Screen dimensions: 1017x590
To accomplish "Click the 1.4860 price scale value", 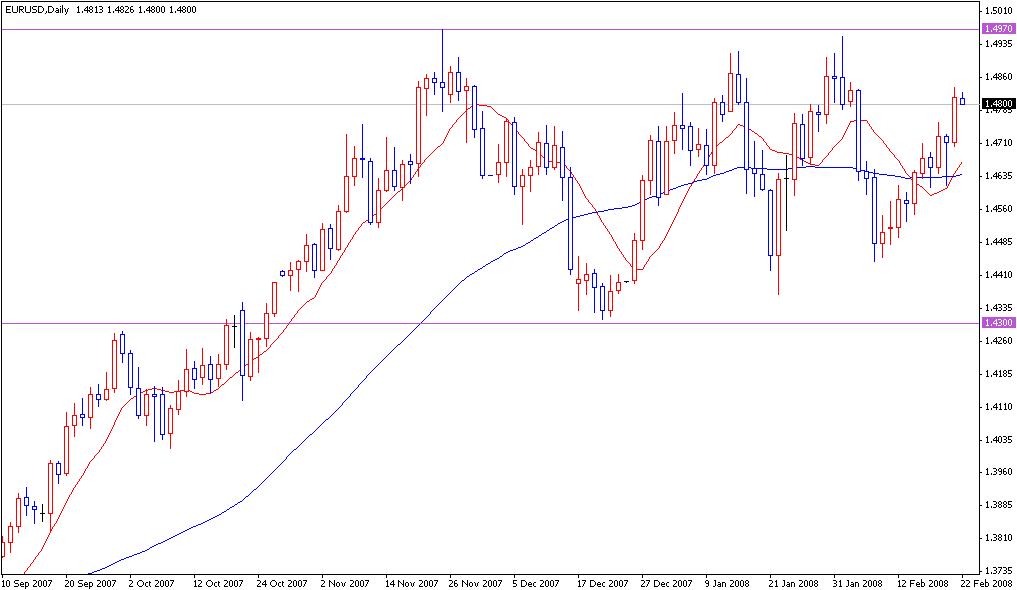I will tap(999, 77).
